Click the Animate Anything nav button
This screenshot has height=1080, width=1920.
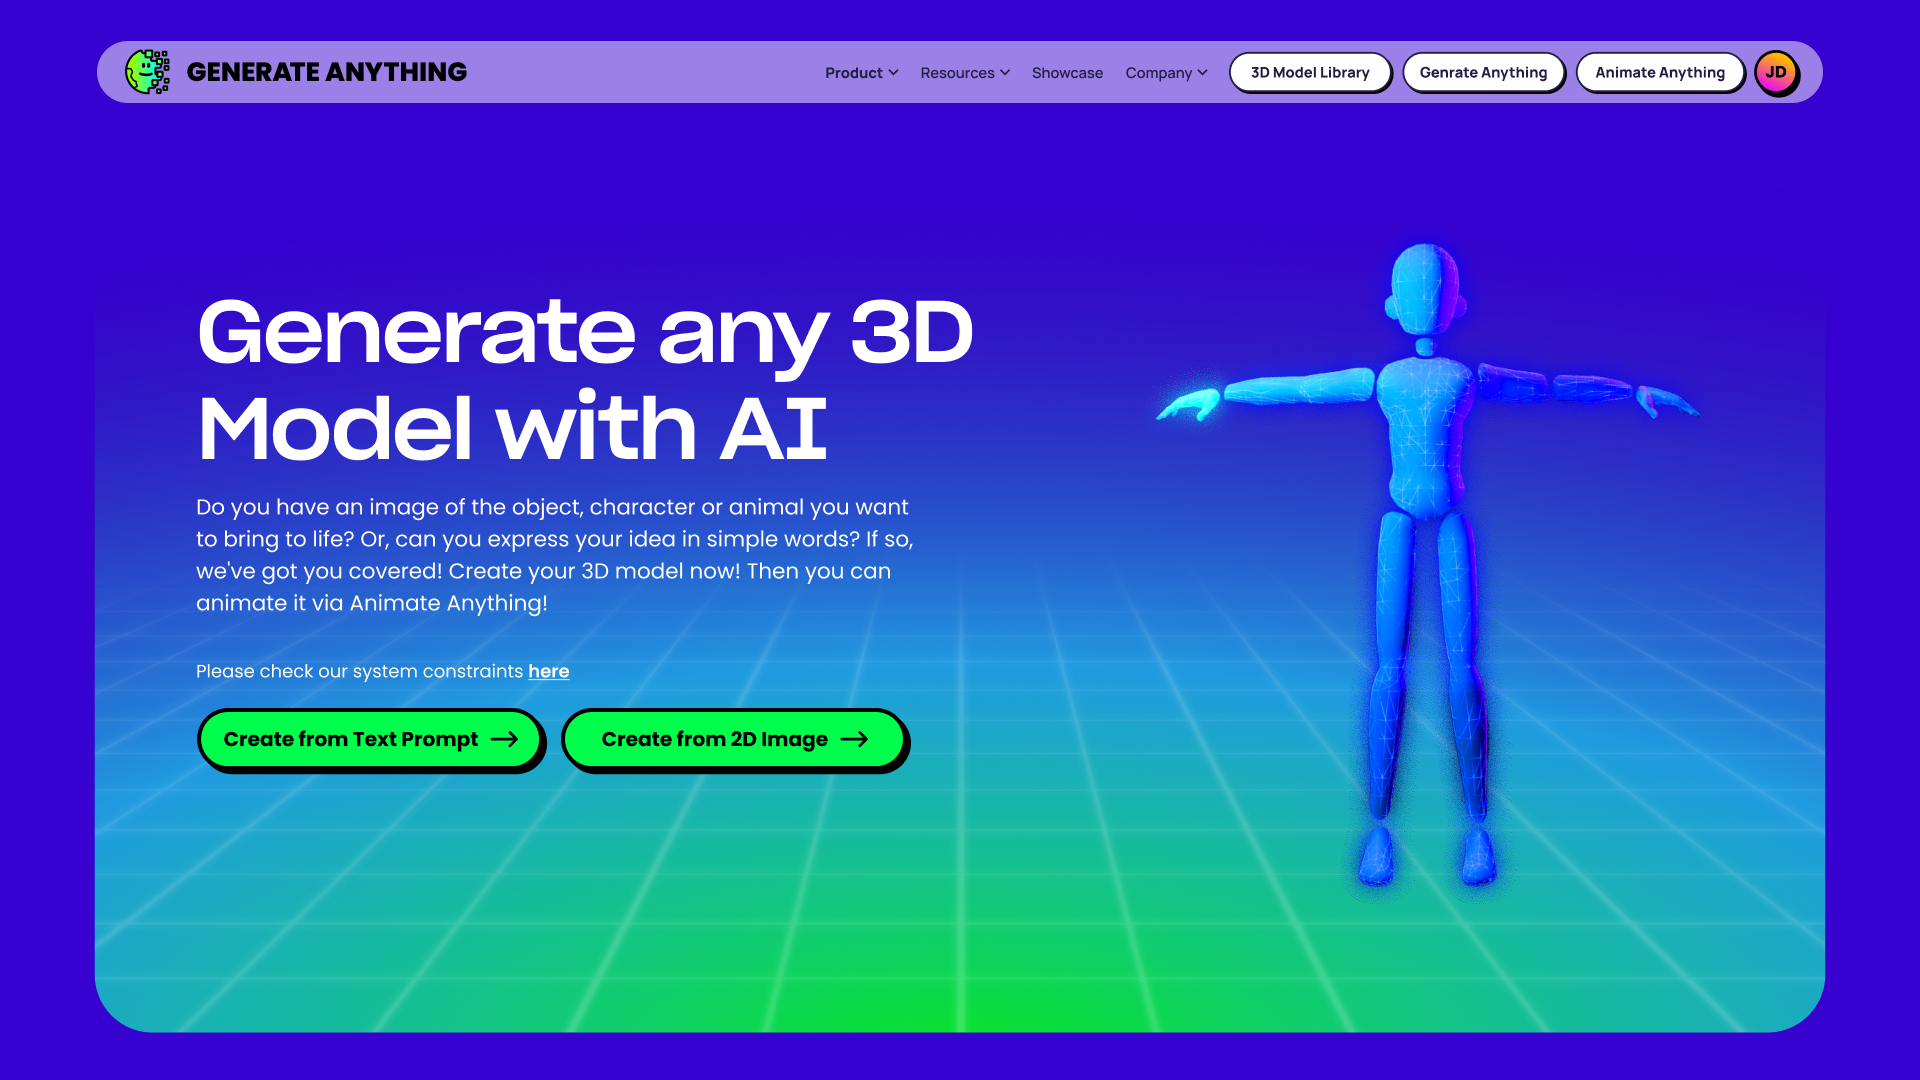click(1660, 73)
